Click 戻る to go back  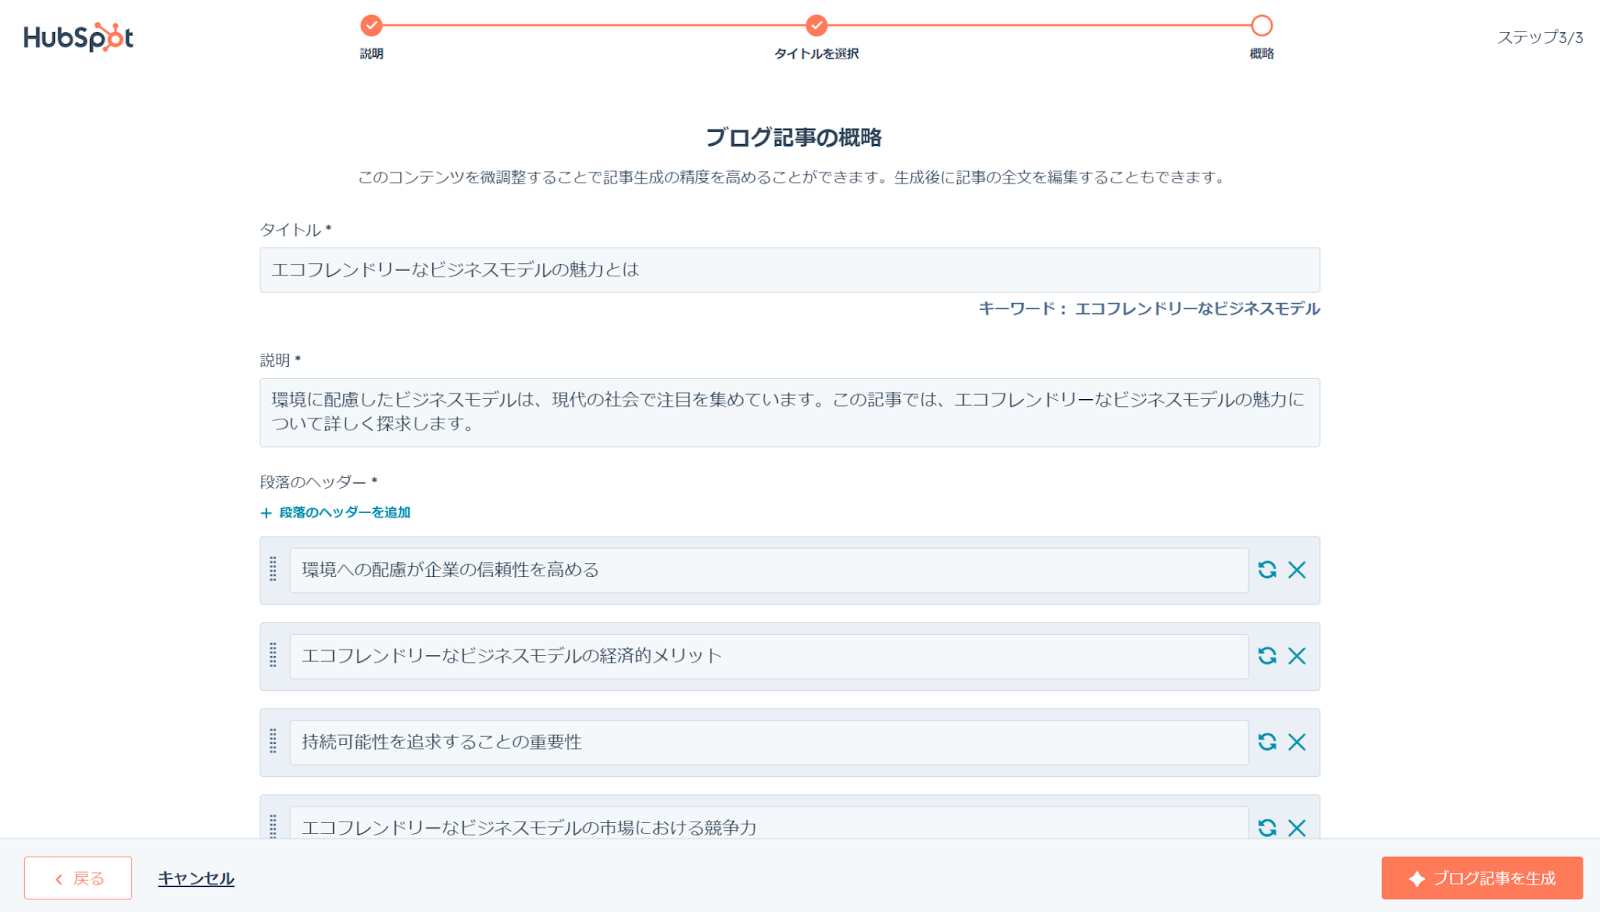(x=78, y=878)
